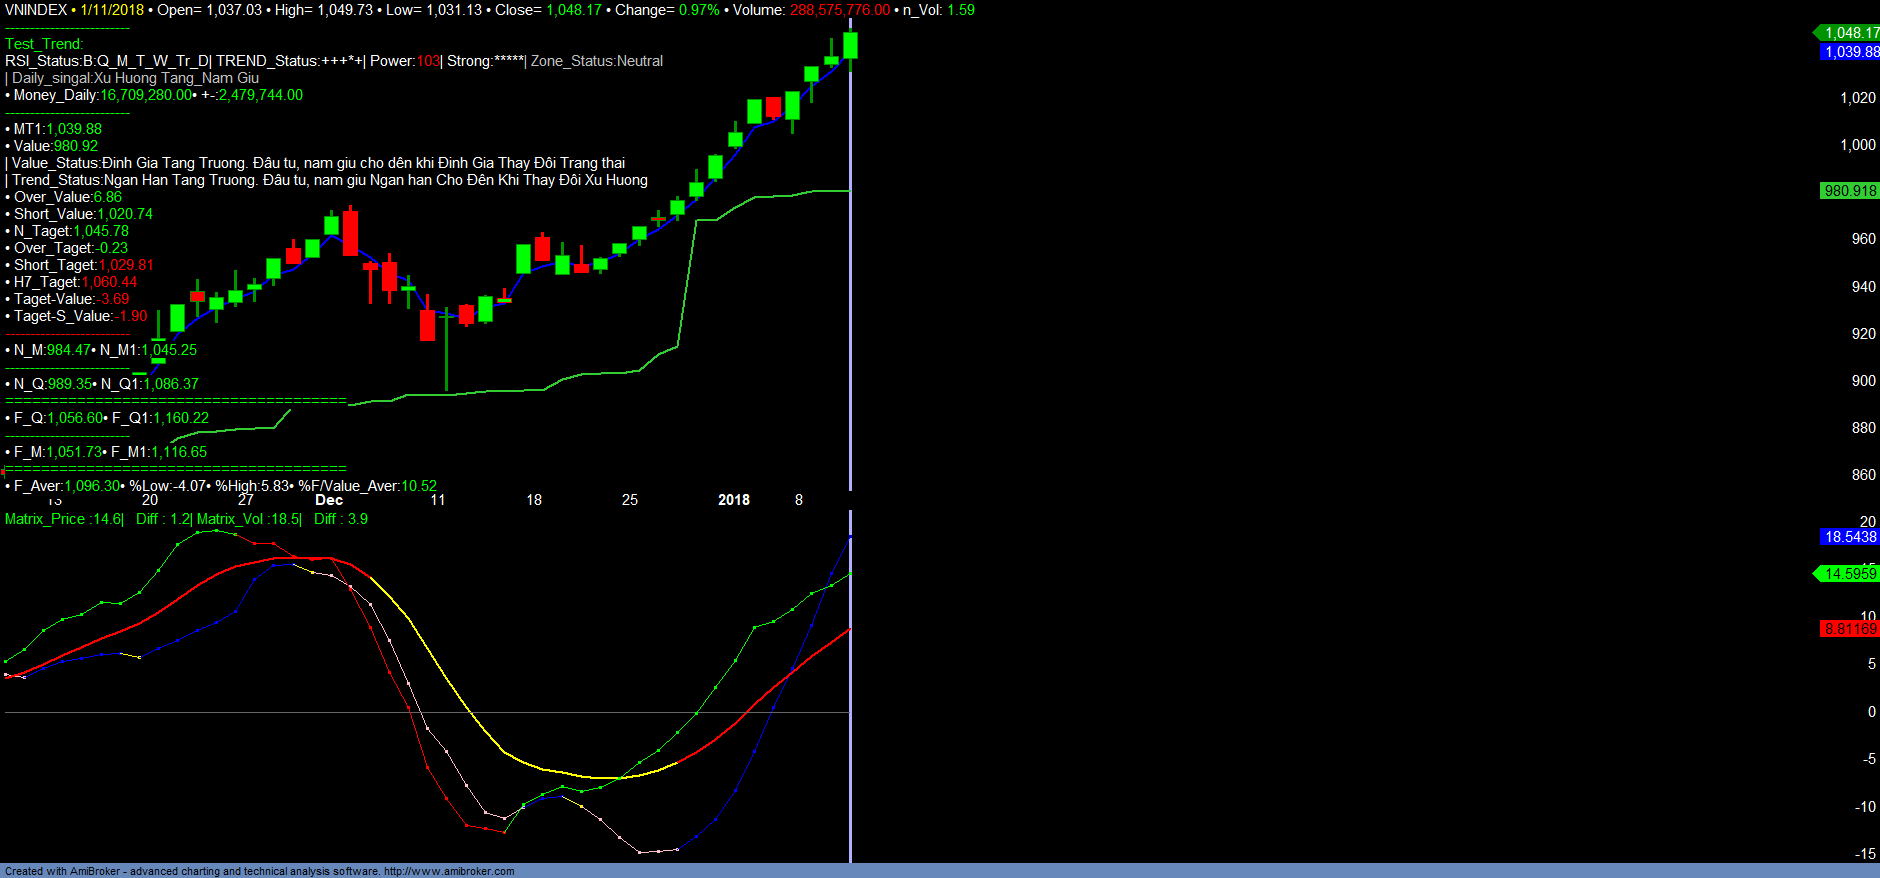Open the amibroker.com link in footer
Image resolution: width=1880 pixels, height=878 pixels.
449,871
